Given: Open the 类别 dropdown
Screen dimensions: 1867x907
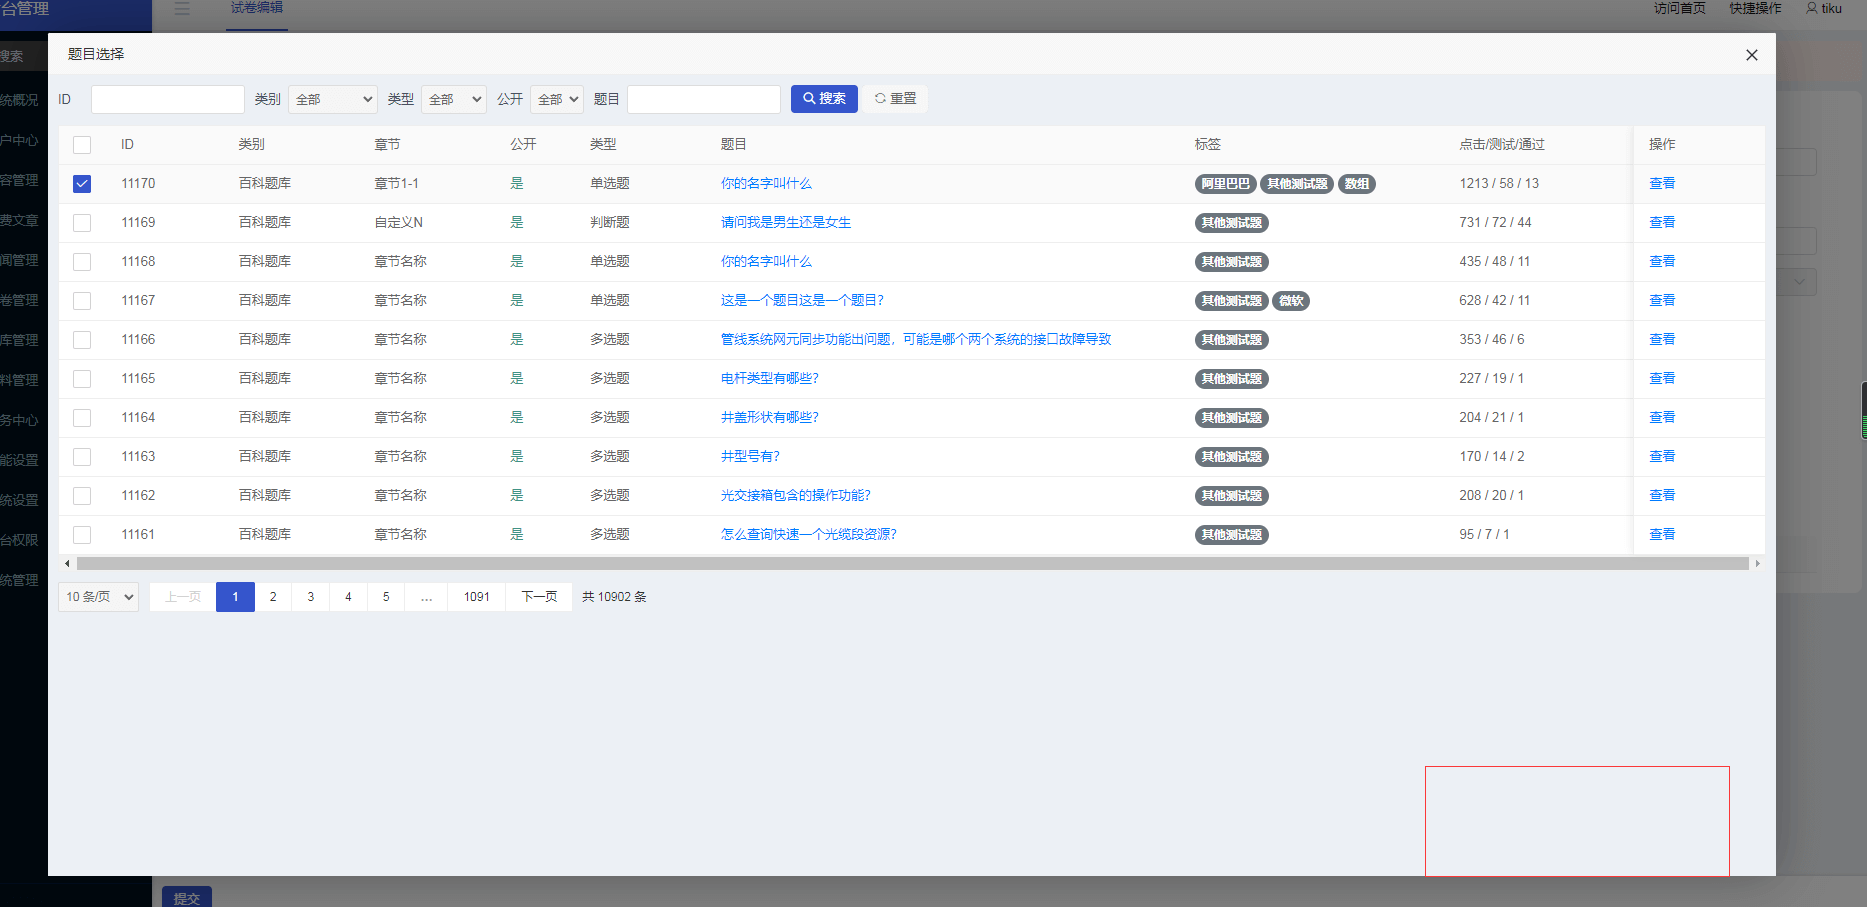Looking at the screenshot, I should coord(333,99).
